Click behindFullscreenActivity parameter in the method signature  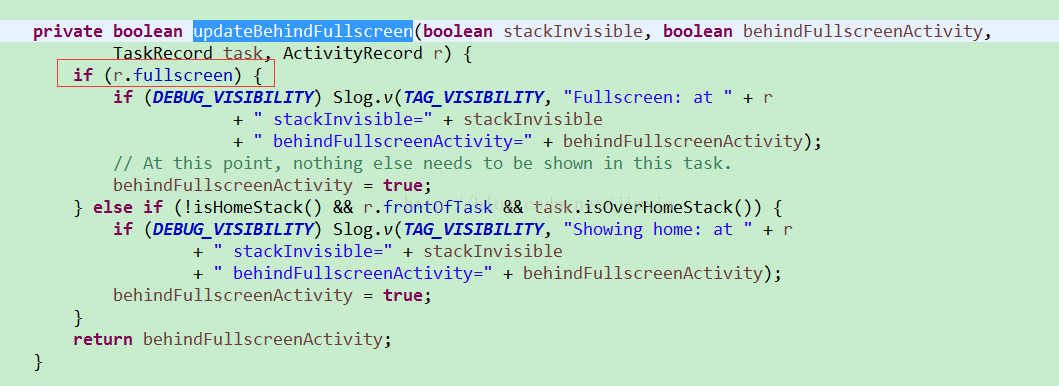tap(862, 31)
